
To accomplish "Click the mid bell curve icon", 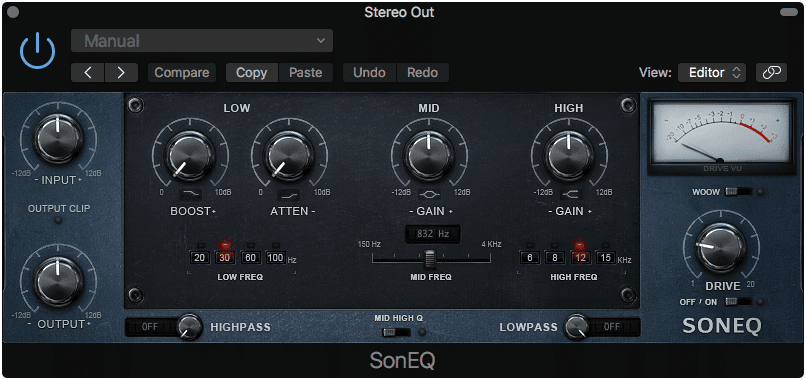I will [x=430, y=194].
